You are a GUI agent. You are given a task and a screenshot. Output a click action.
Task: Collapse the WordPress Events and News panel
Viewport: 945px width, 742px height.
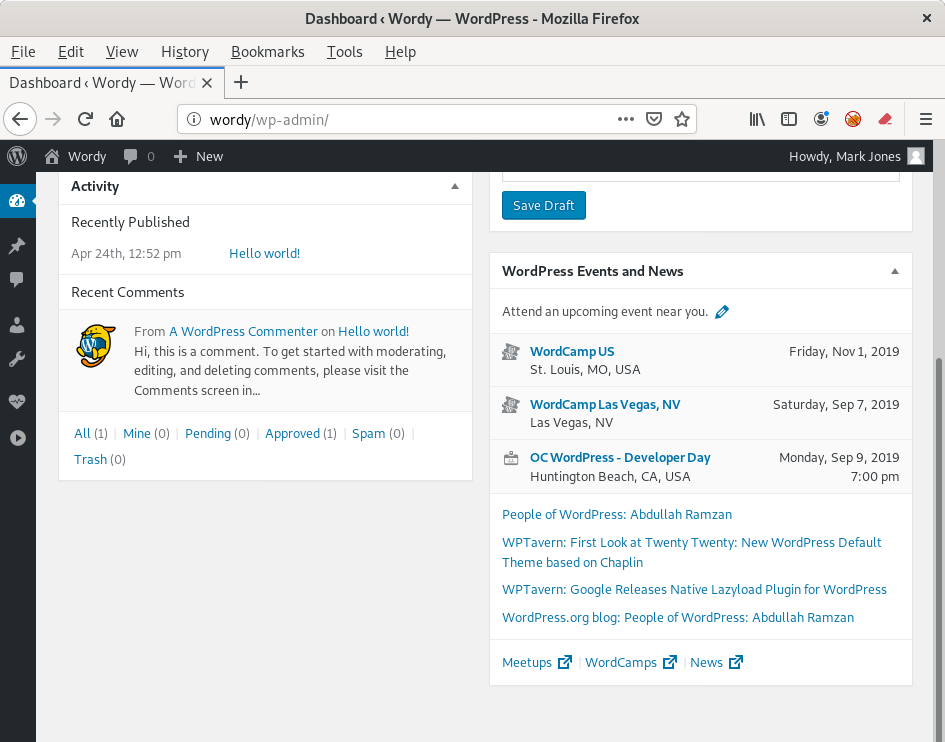pos(895,271)
